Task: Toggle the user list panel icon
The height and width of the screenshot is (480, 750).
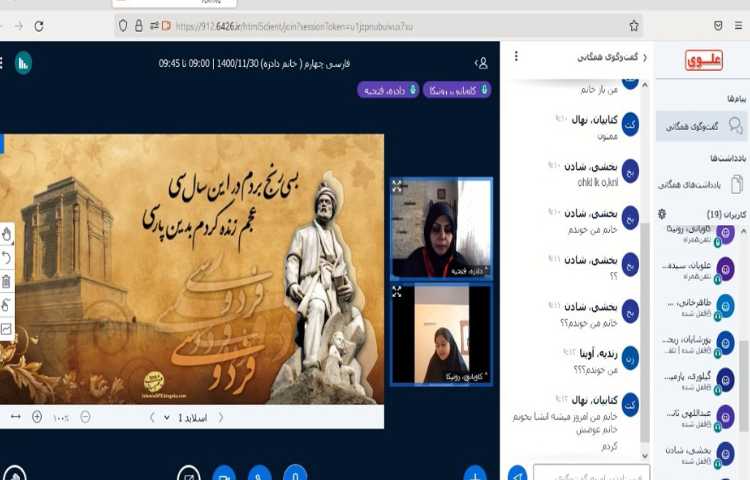Action: [482, 63]
